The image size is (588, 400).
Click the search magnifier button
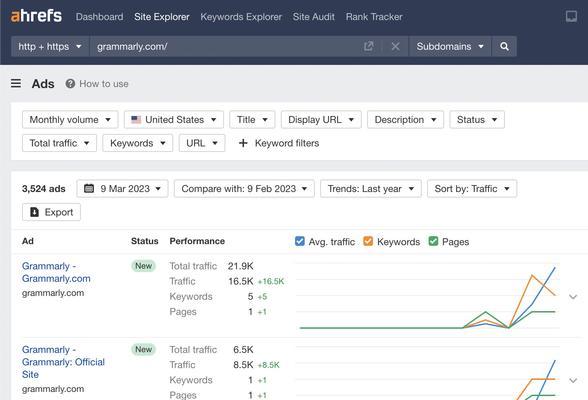pos(504,46)
